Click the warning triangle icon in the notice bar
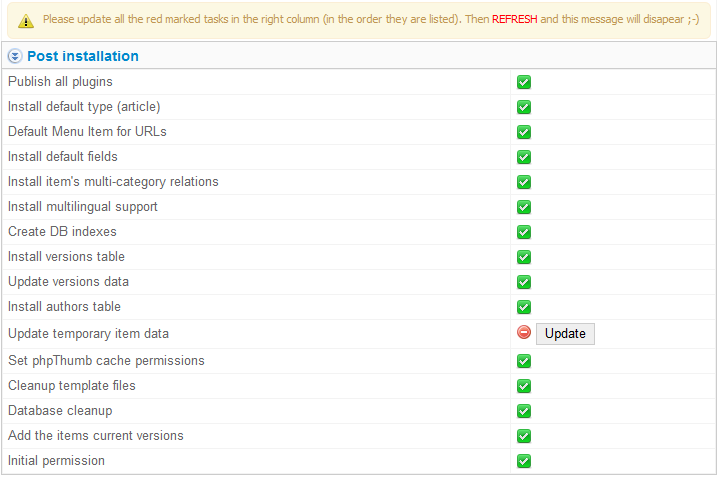Screen dimensions: 720x478 [26, 21]
